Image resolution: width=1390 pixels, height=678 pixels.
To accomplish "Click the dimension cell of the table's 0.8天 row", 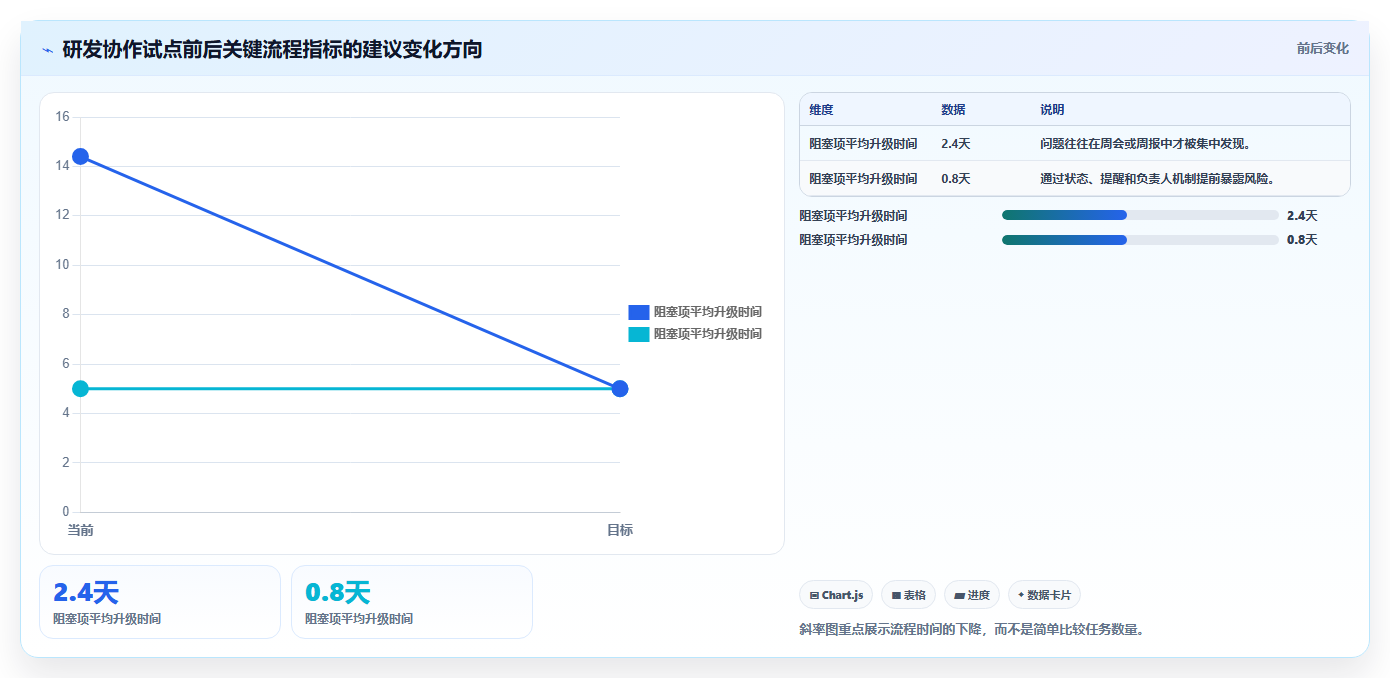I will click(x=863, y=179).
